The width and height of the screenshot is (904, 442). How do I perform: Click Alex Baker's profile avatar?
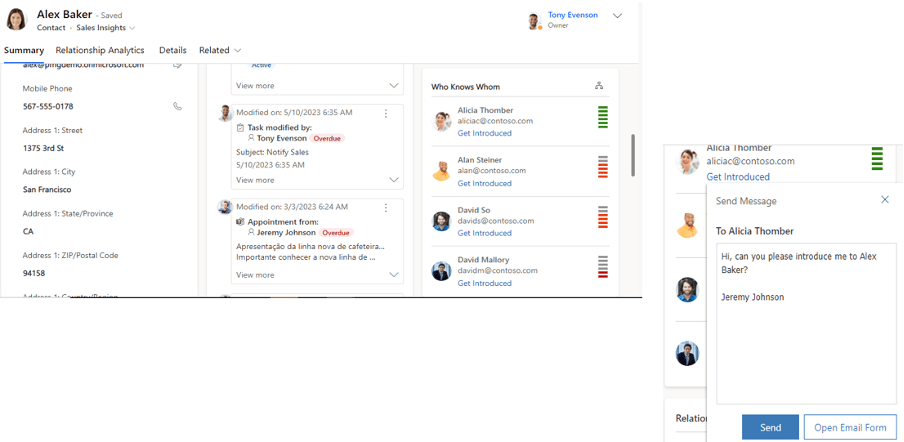tap(16, 20)
